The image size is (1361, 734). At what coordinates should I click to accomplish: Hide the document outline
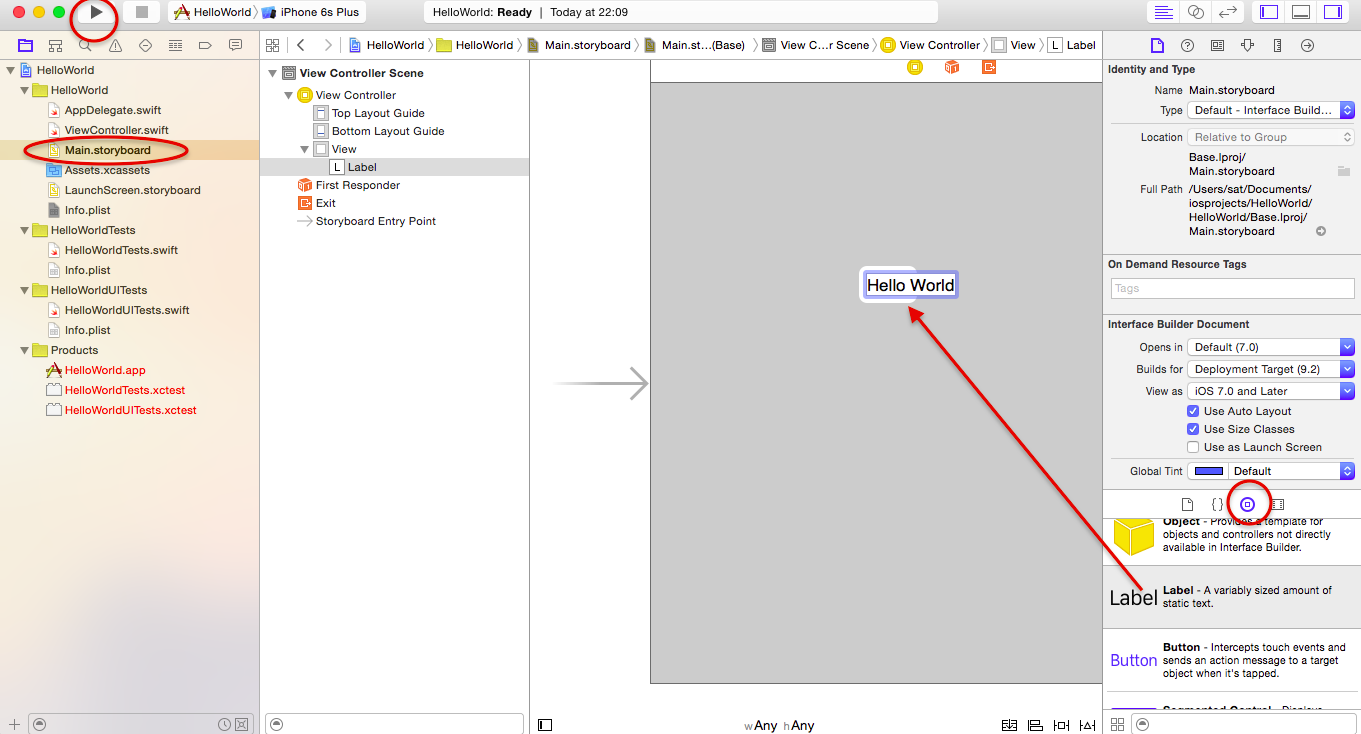pos(545,725)
